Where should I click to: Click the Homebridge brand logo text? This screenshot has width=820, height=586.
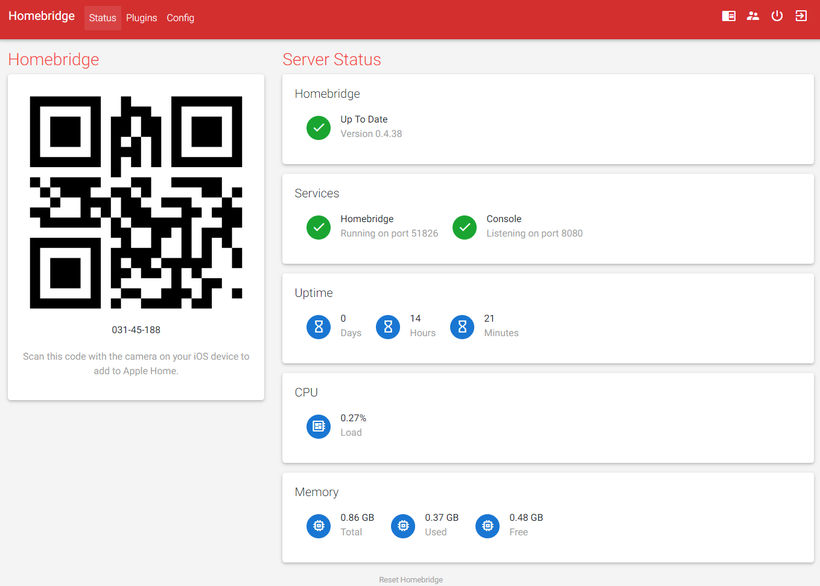click(41, 16)
